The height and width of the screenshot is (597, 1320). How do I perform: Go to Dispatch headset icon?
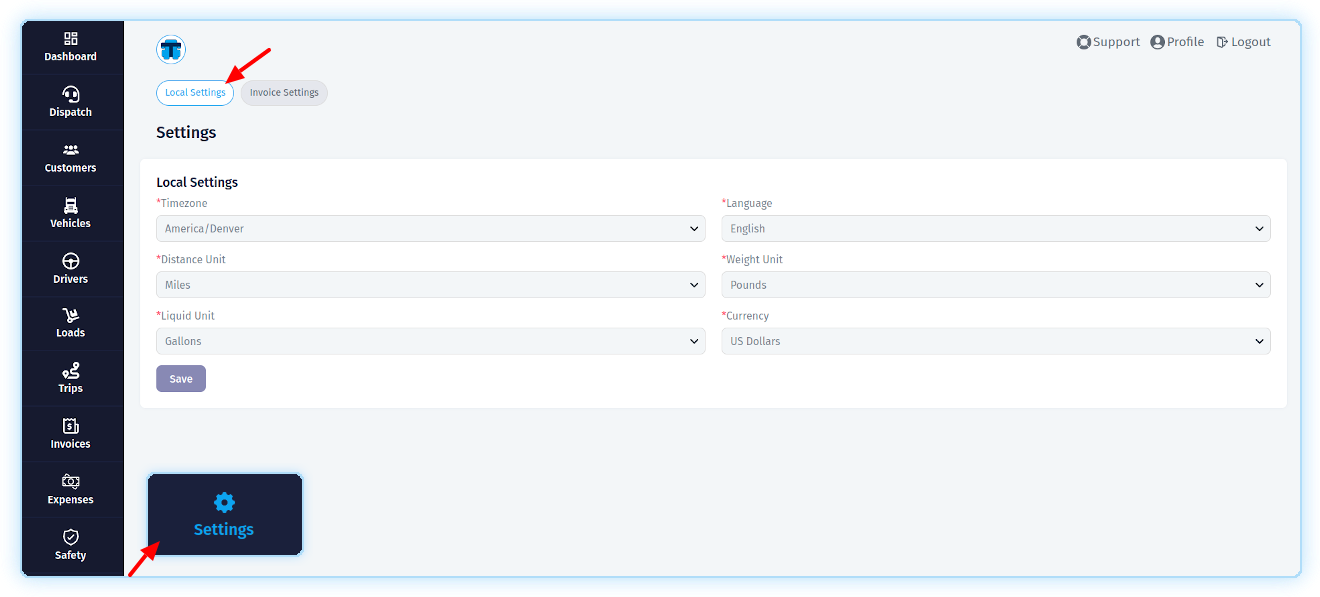[x=71, y=95]
